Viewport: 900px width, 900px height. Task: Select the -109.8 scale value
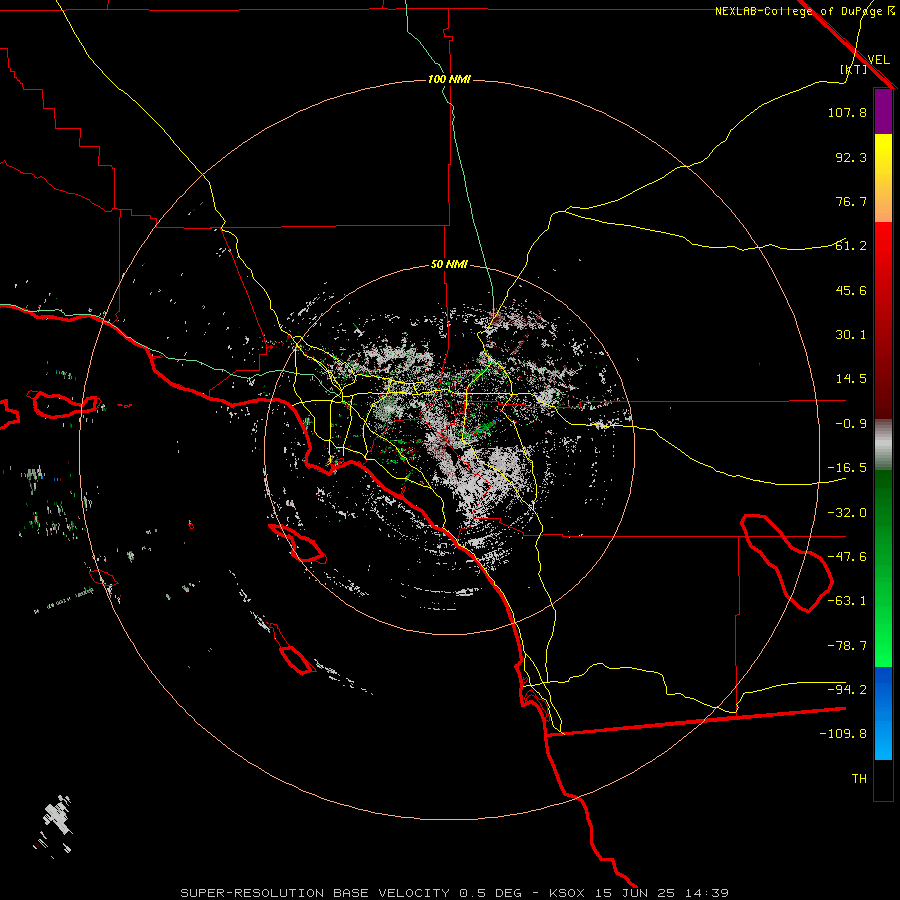tap(843, 734)
